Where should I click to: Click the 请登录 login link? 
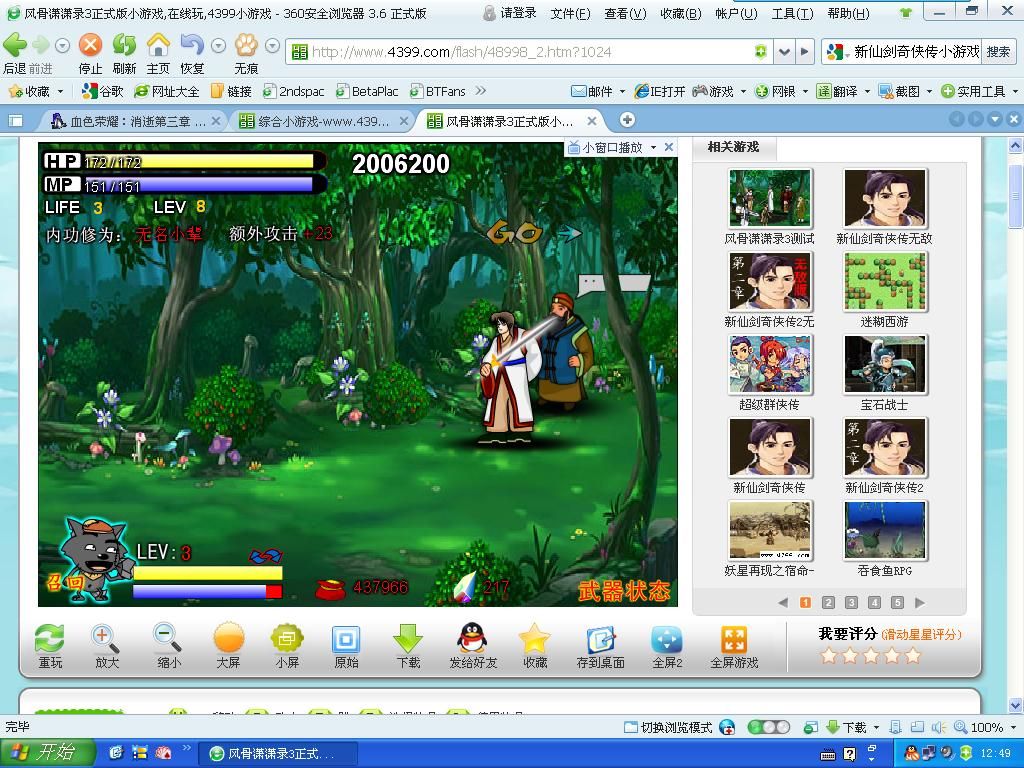pyautogui.click(x=518, y=13)
